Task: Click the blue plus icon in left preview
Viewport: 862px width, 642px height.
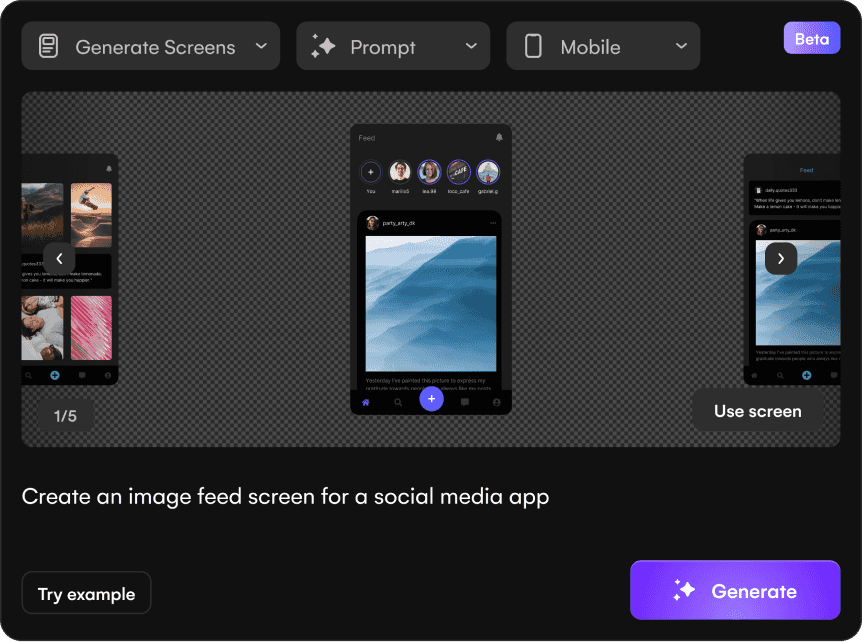Action: (x=55, y=375)
